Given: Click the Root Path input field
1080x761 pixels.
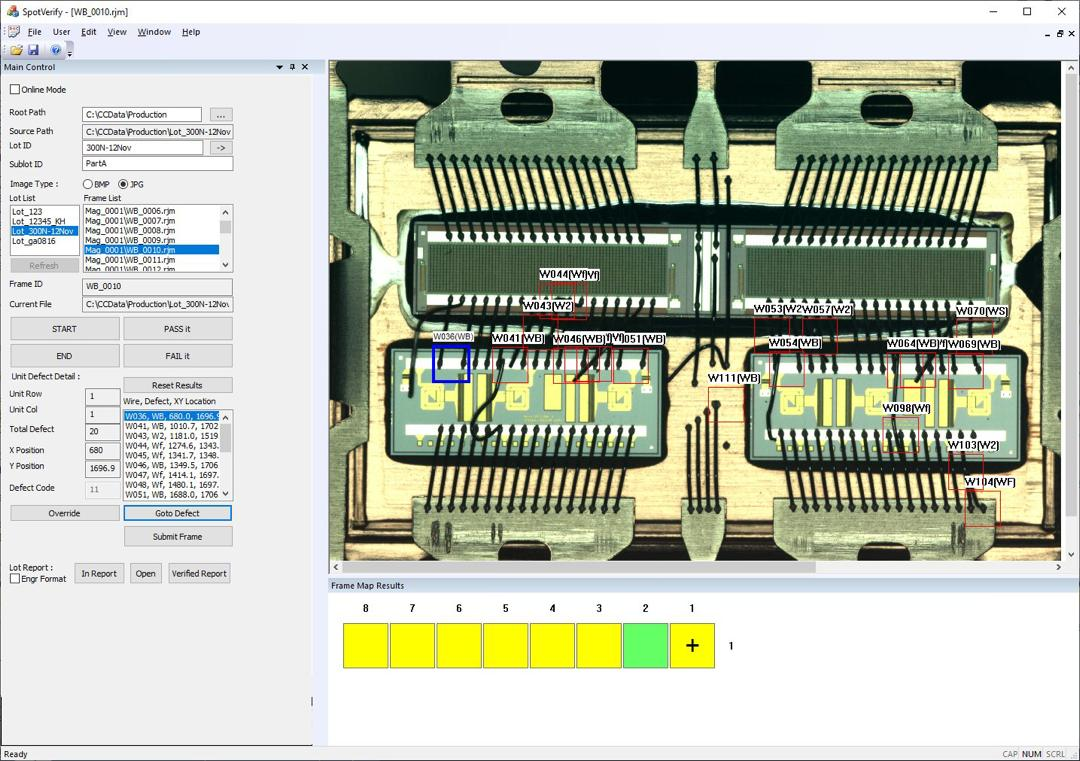Looking at the screenshot, I should [142, 114].
